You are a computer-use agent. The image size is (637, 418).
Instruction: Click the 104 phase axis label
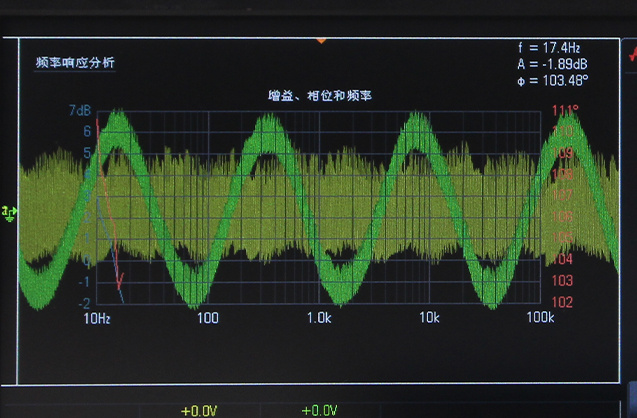pos(562,259)
